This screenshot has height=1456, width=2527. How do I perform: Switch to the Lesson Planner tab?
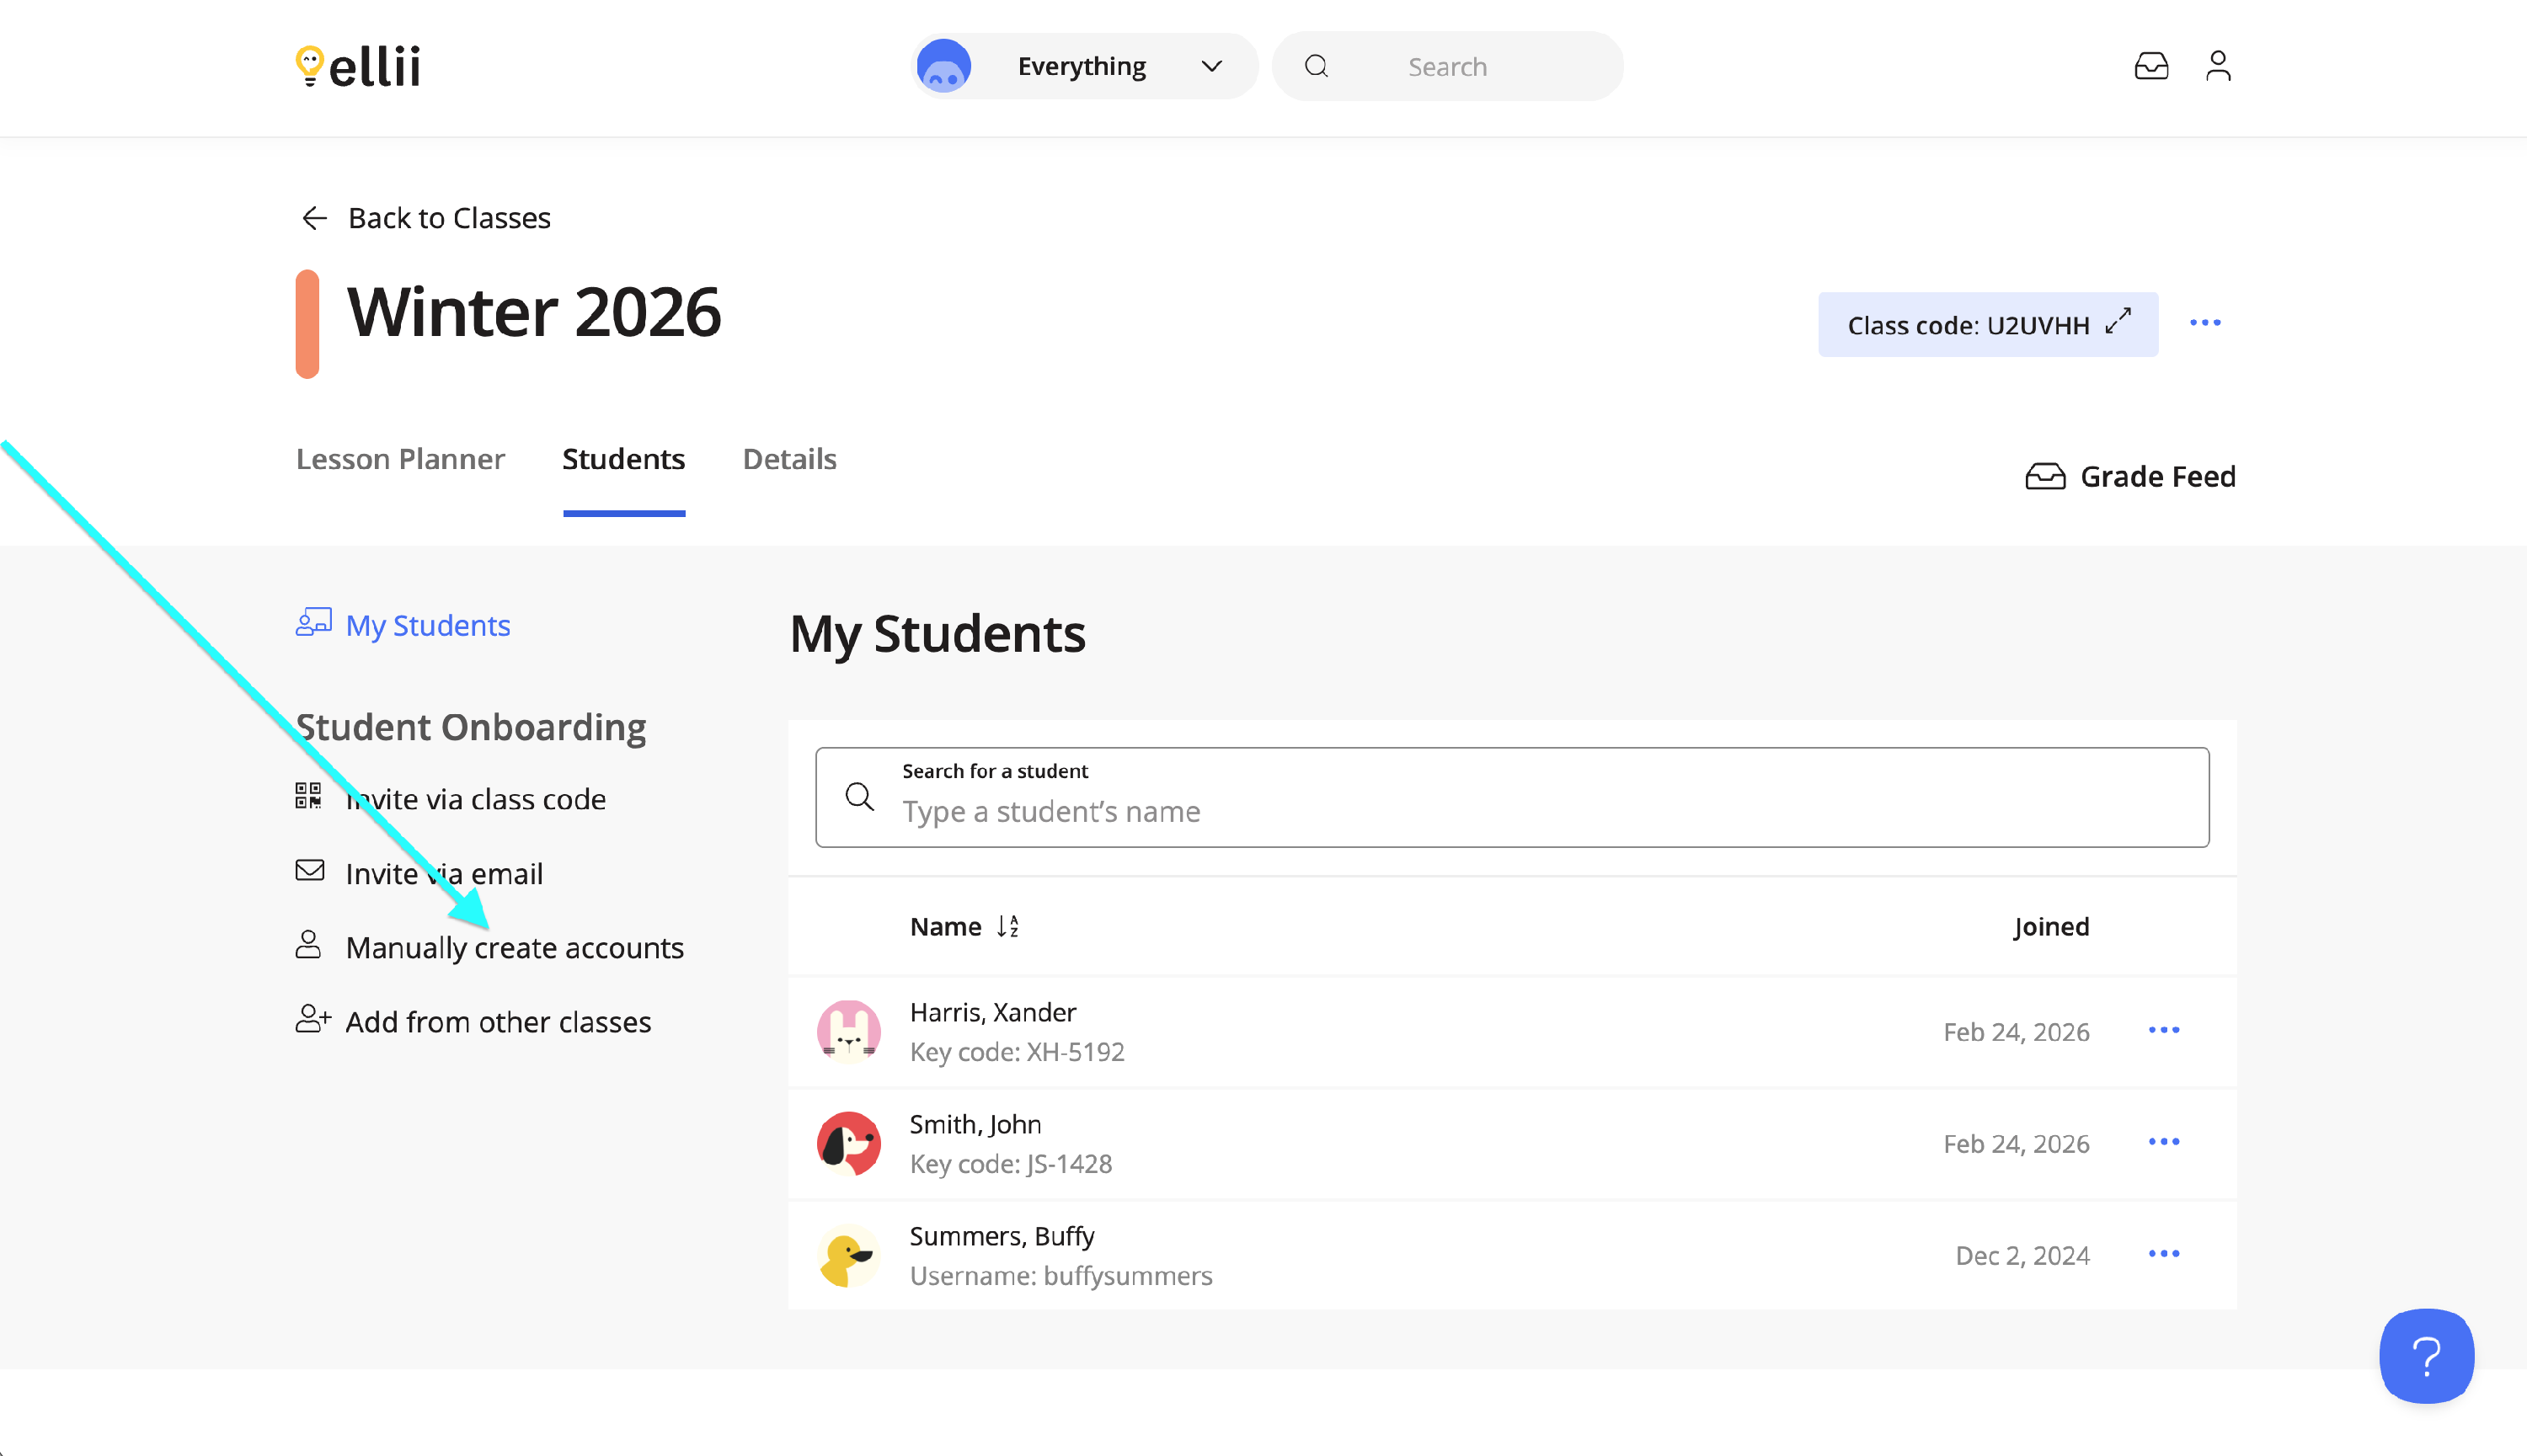tap(400, 459)
